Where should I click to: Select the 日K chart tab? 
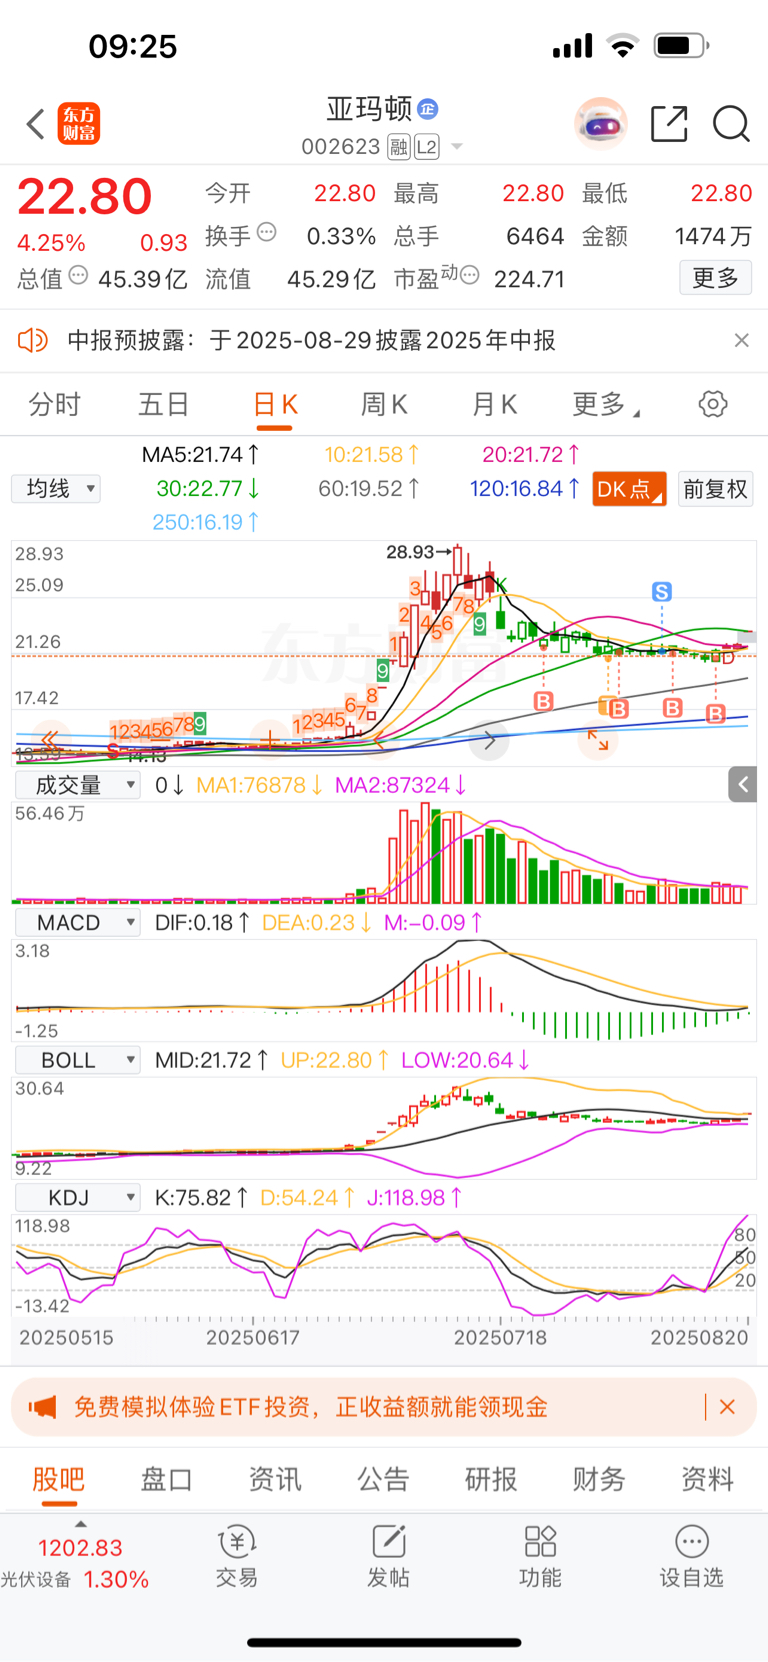275,404
